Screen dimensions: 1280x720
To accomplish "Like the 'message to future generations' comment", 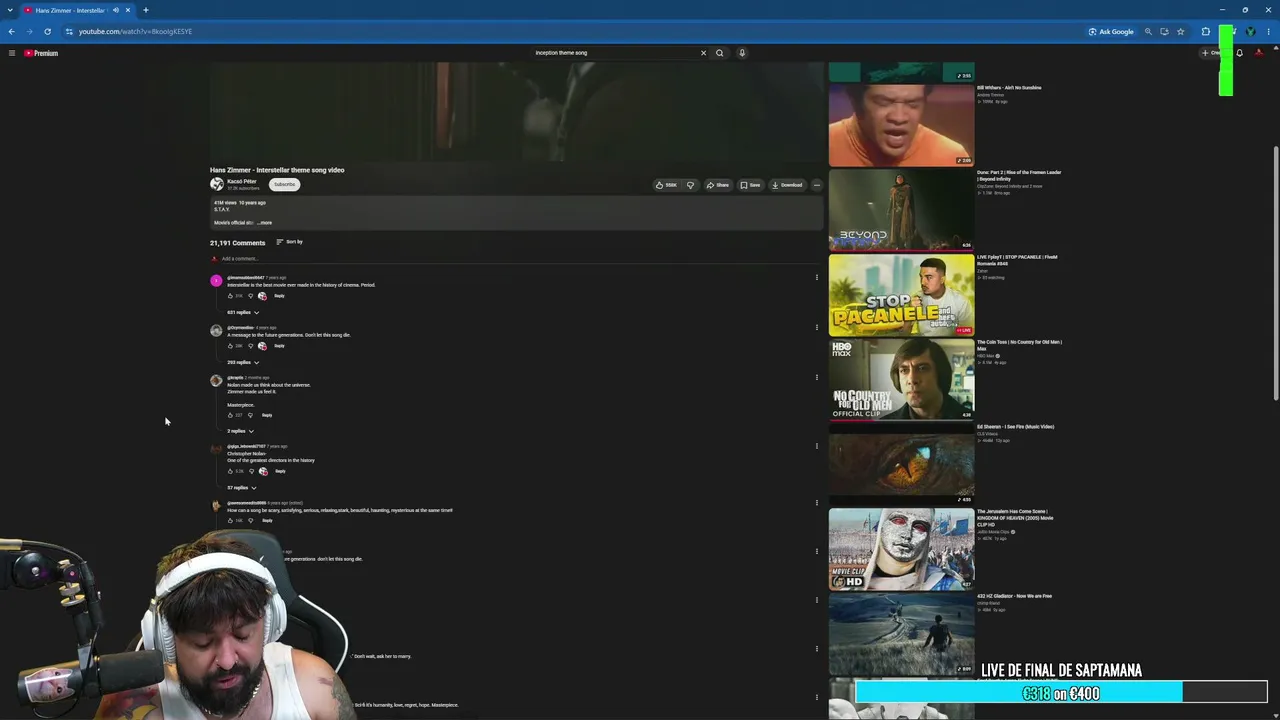I will 231,346.
